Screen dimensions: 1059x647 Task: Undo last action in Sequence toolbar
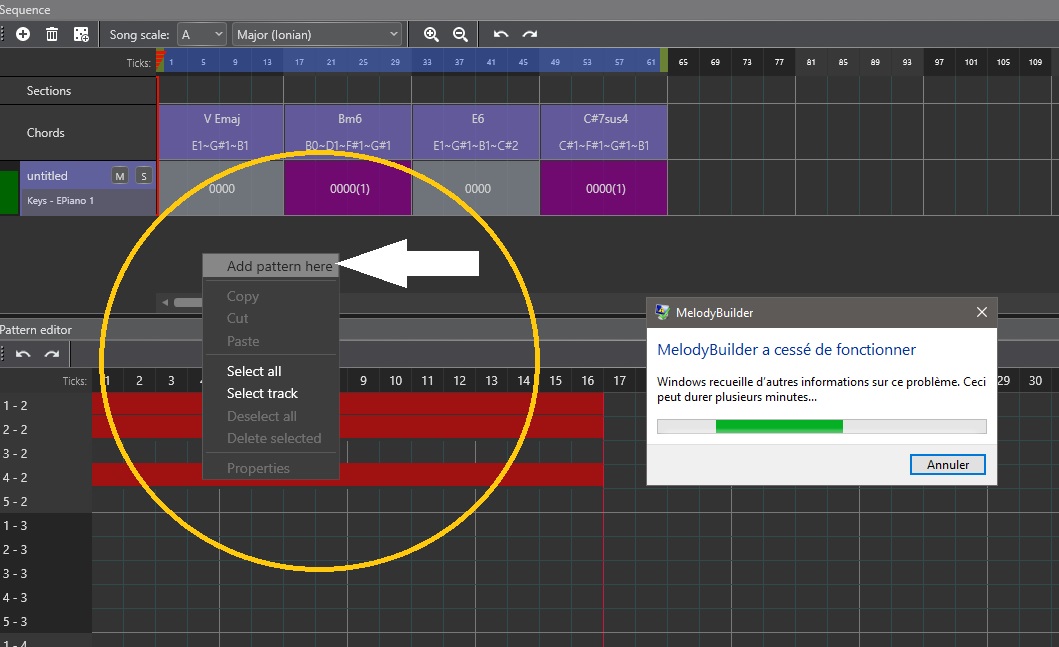point(501,34)
